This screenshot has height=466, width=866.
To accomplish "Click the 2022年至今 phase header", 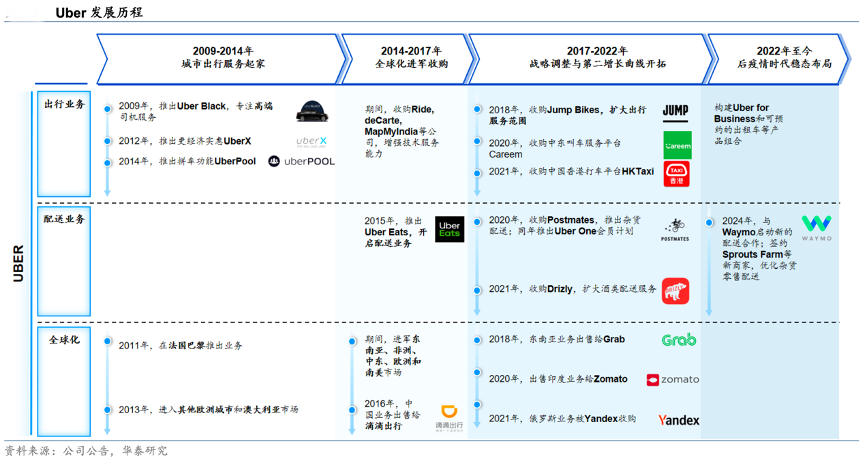I will point(784,57).
